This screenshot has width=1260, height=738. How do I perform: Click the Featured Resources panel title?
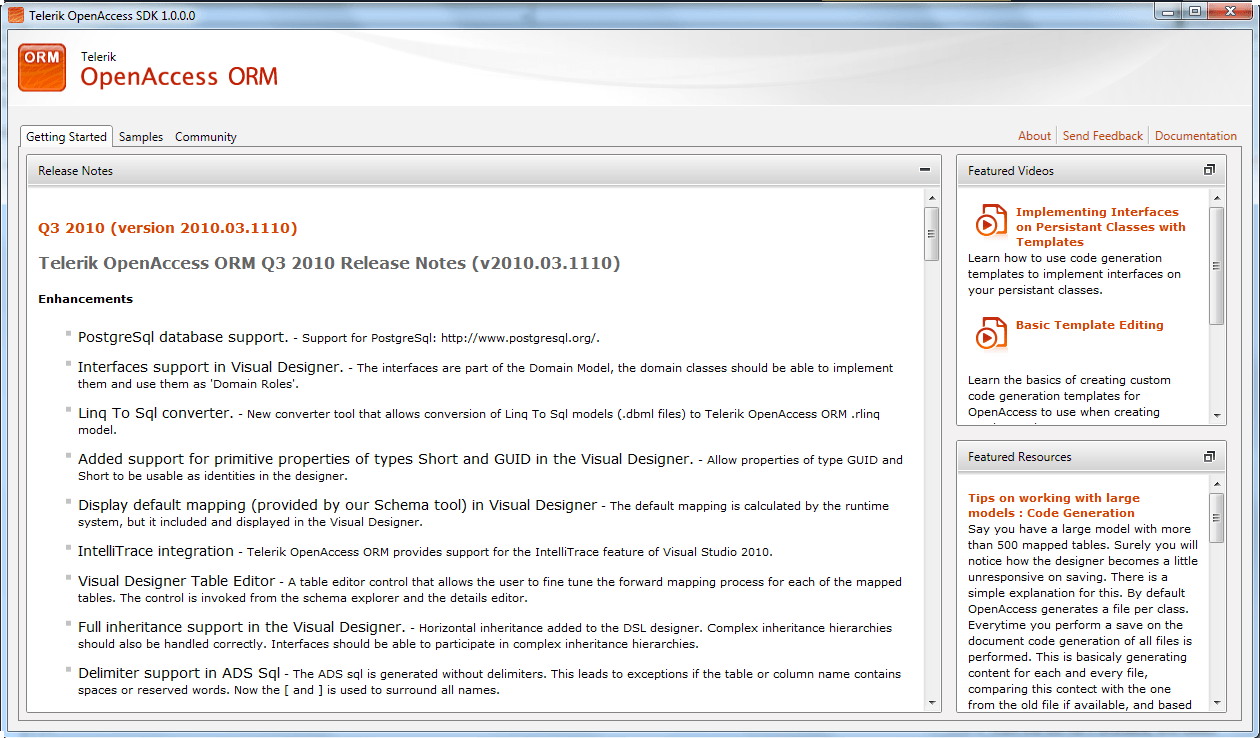point(1020,457)
